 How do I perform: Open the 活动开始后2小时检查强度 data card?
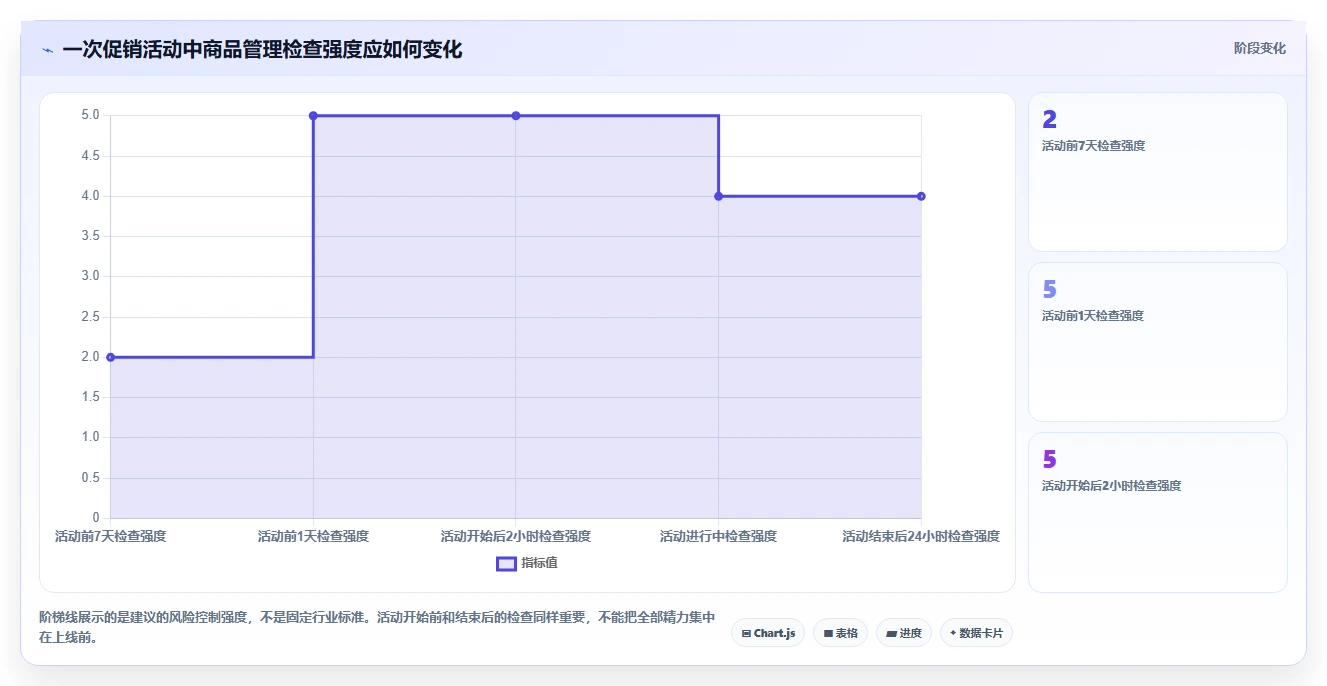(1157, 512)
